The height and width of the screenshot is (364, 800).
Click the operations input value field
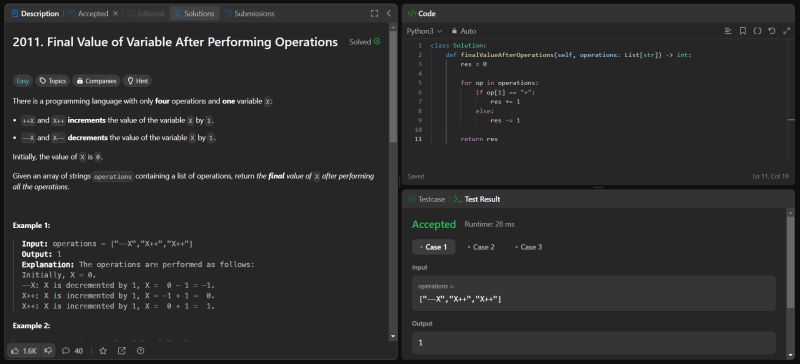(x=593, y=293)
